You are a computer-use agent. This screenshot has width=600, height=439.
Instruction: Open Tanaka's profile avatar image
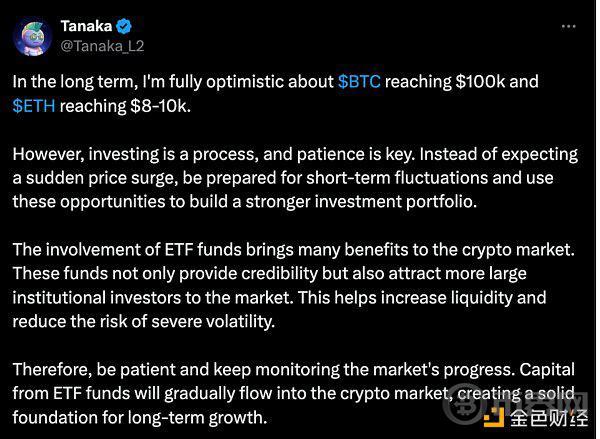pyautogui.click(x=32, y=38)
